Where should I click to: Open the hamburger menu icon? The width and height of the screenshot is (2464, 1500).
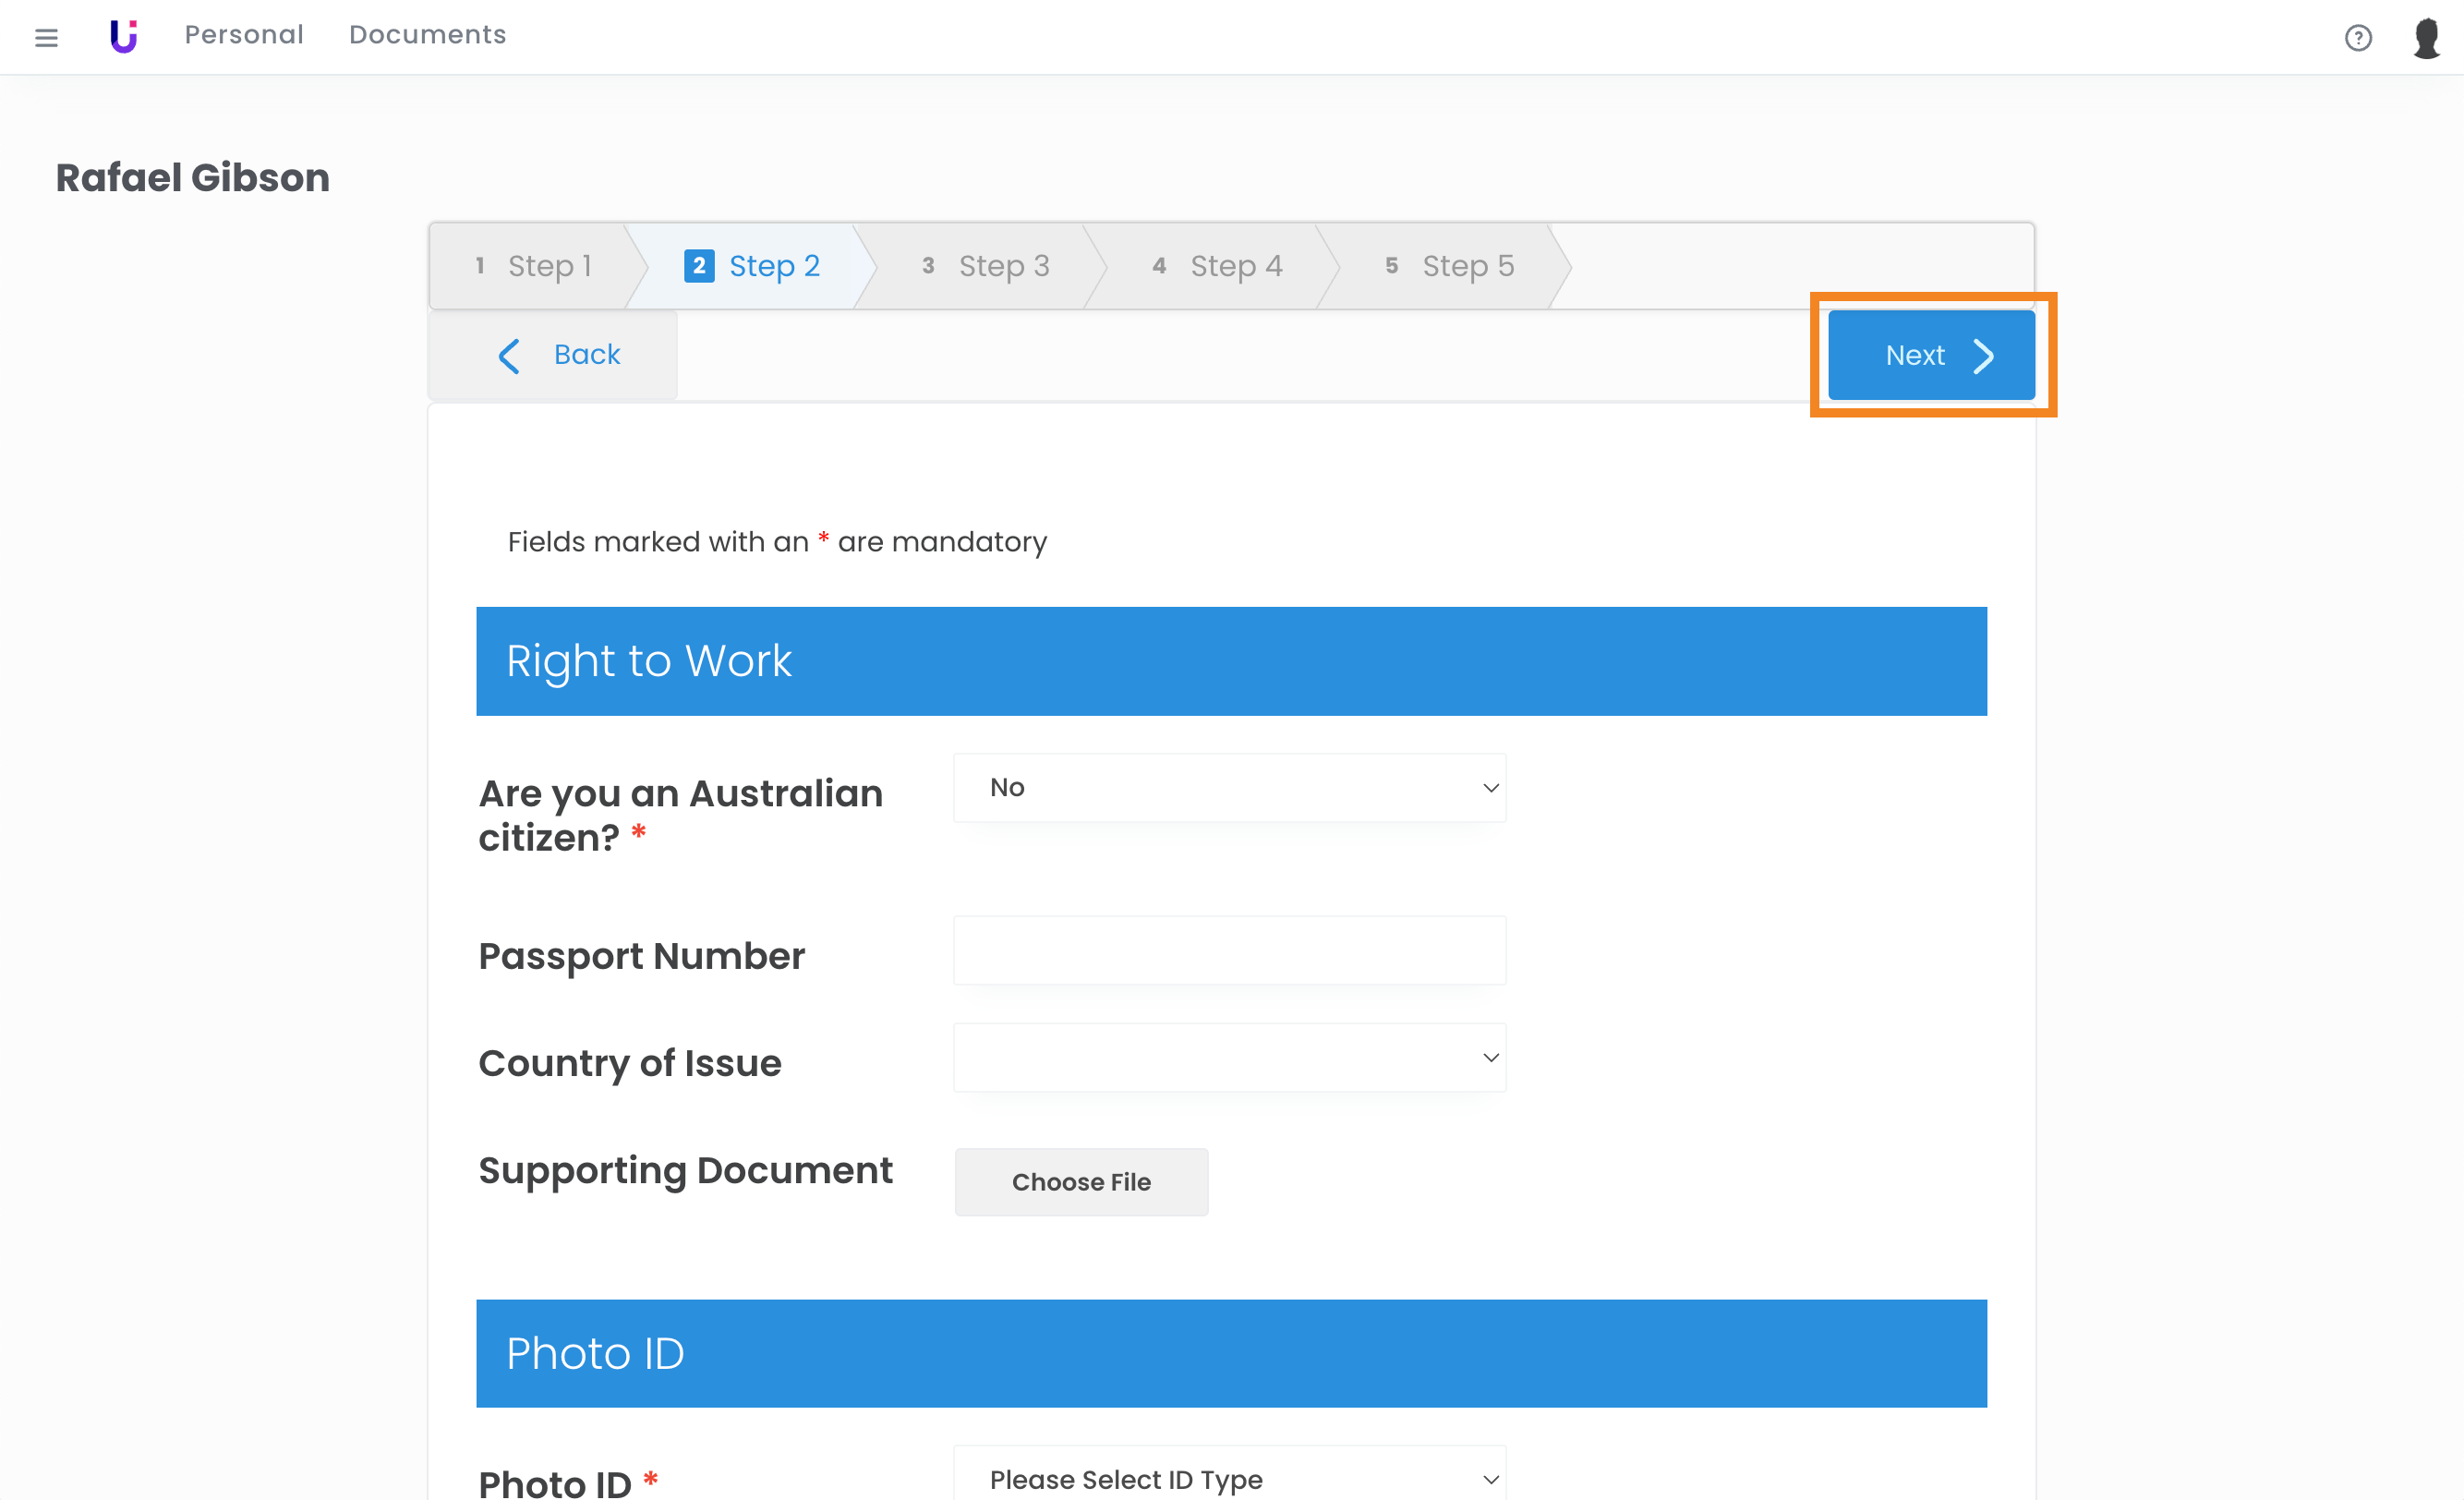46,37
